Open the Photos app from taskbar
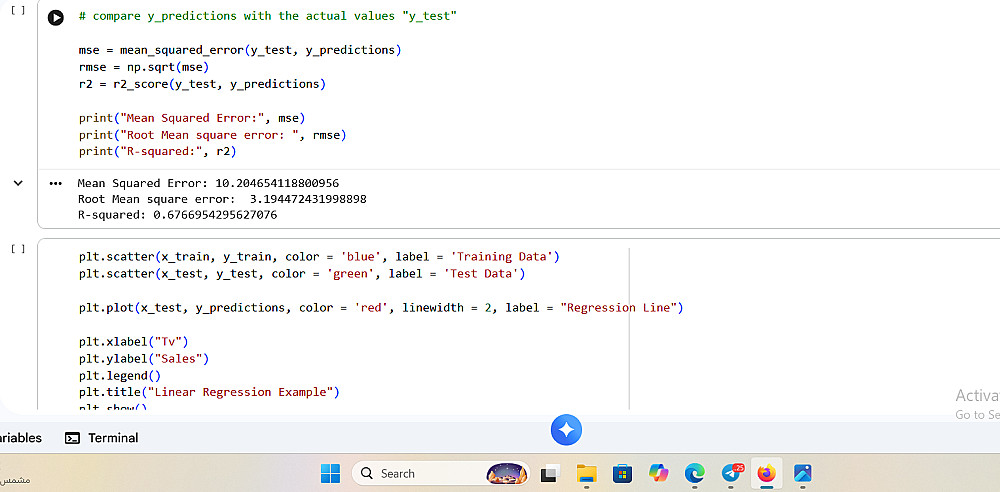Image resolution: width=1000 pixels, height=492 pixels. click(802, 473)
